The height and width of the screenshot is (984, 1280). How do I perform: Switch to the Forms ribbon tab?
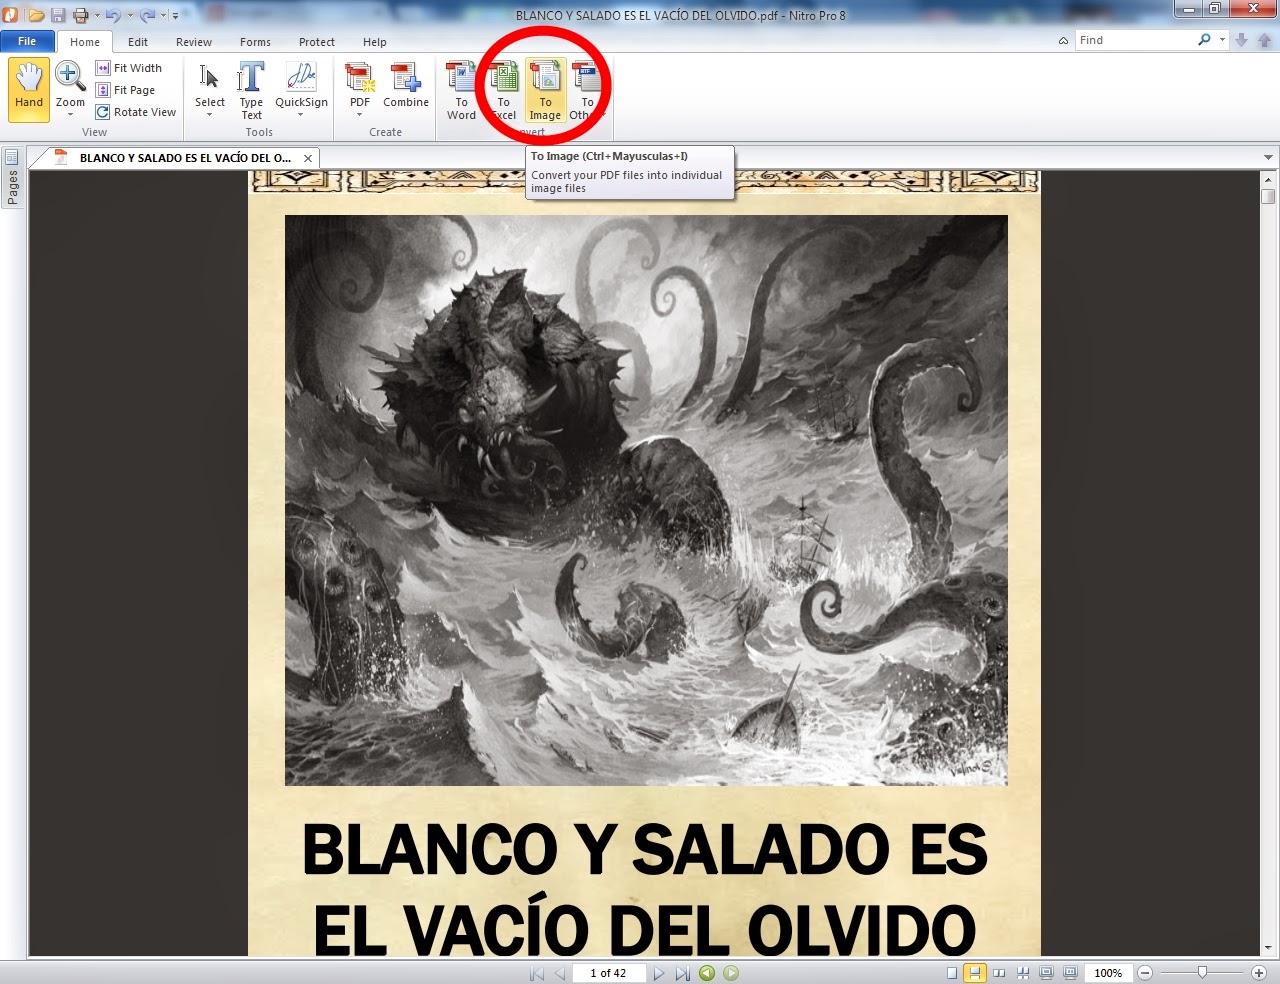point(255,42)
